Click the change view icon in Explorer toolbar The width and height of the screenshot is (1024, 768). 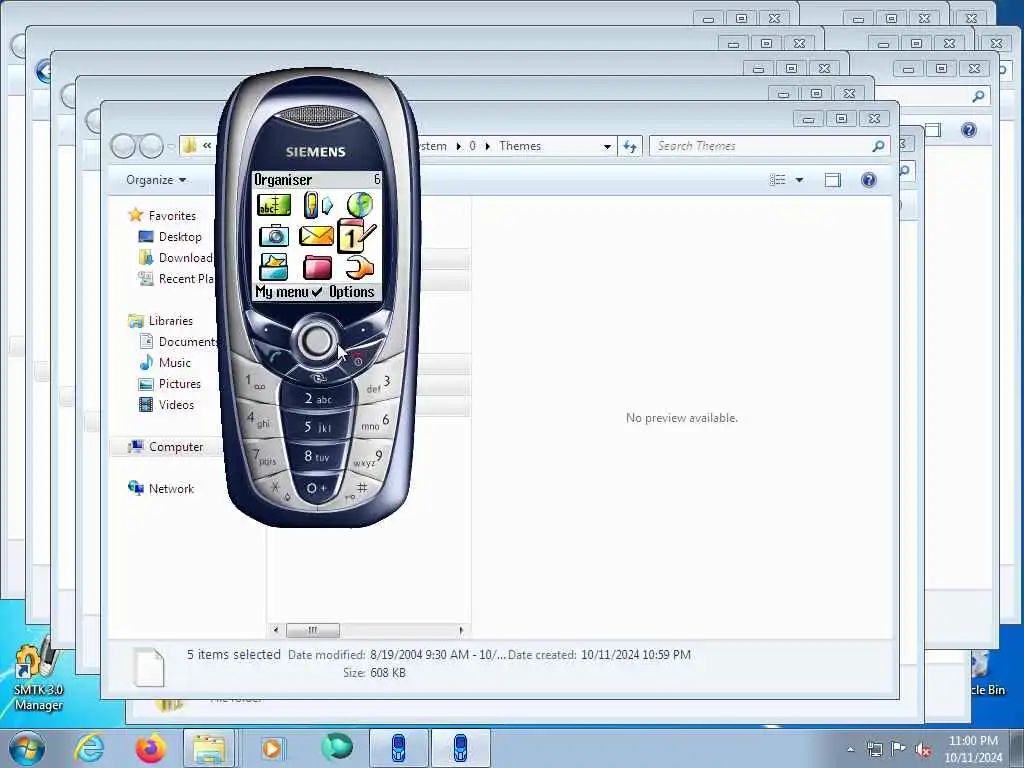point(777,180)
